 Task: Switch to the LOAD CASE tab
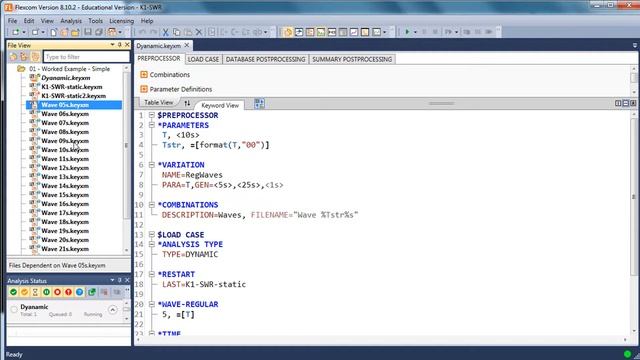click(x=203, y=59)
